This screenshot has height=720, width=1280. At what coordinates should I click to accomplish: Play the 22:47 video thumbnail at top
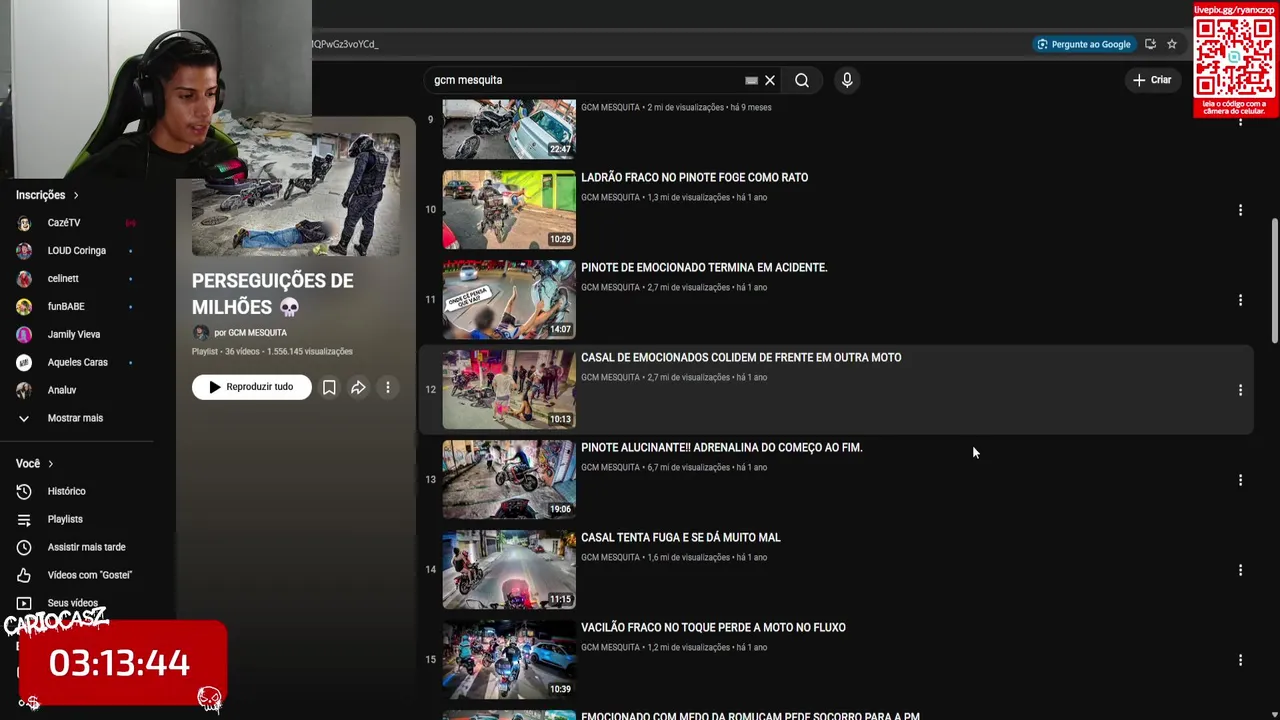click(x=509, y=129)
